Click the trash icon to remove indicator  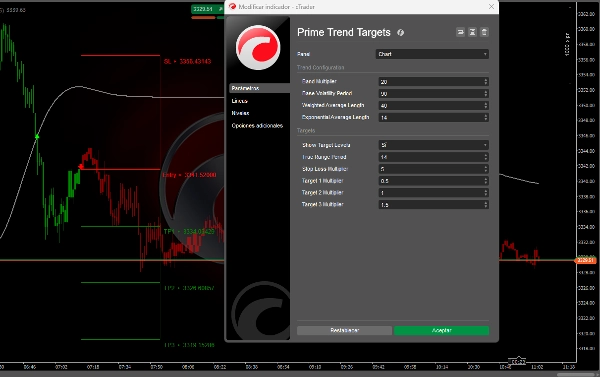(484, 32)
